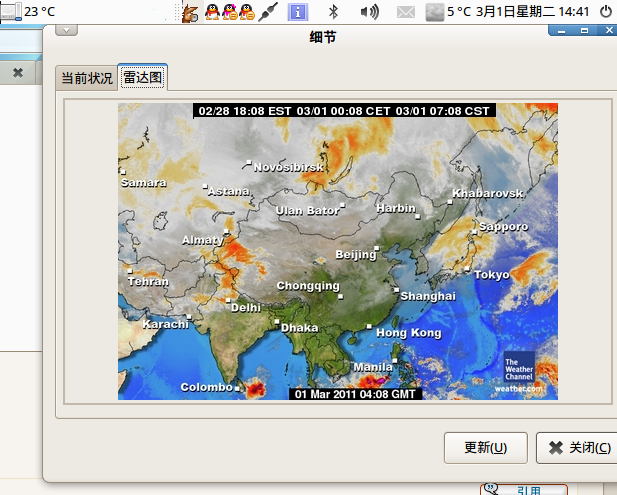Open the 5 °C weather applet
The width and height of the screenshot is (617, 495).
[x=448, y=12]
